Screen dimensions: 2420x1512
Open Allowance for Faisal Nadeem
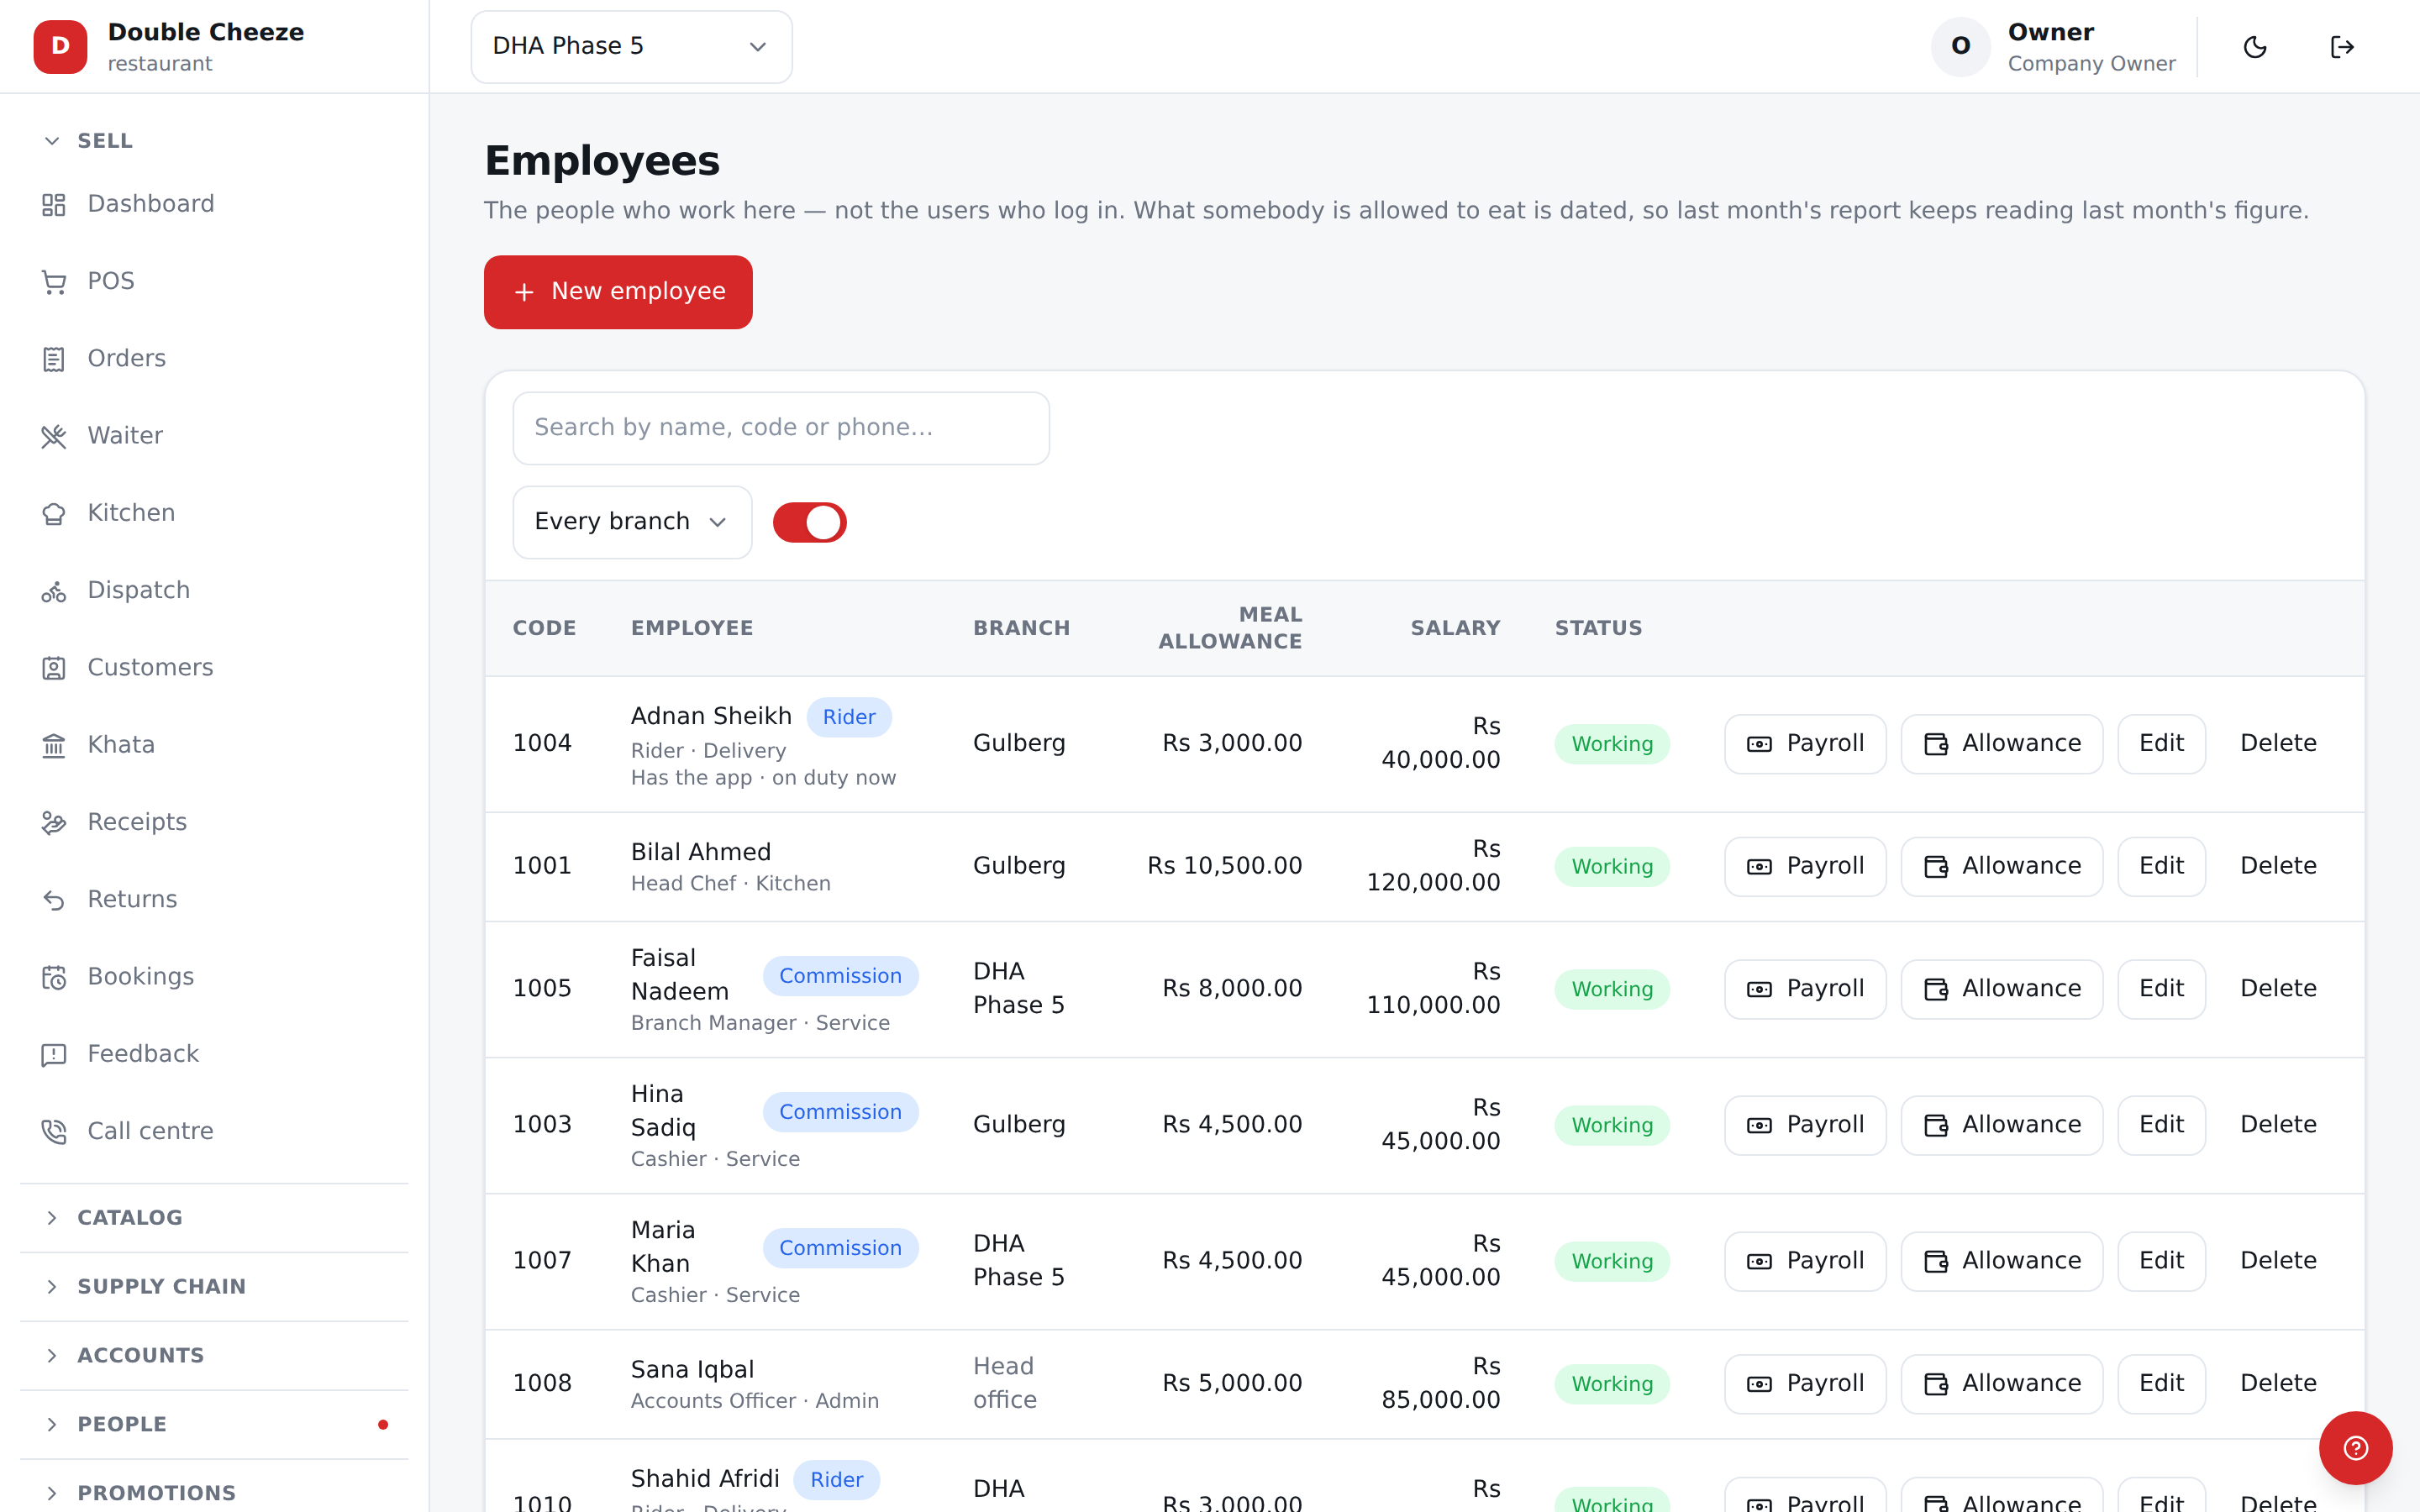[x=2001, y=989]
